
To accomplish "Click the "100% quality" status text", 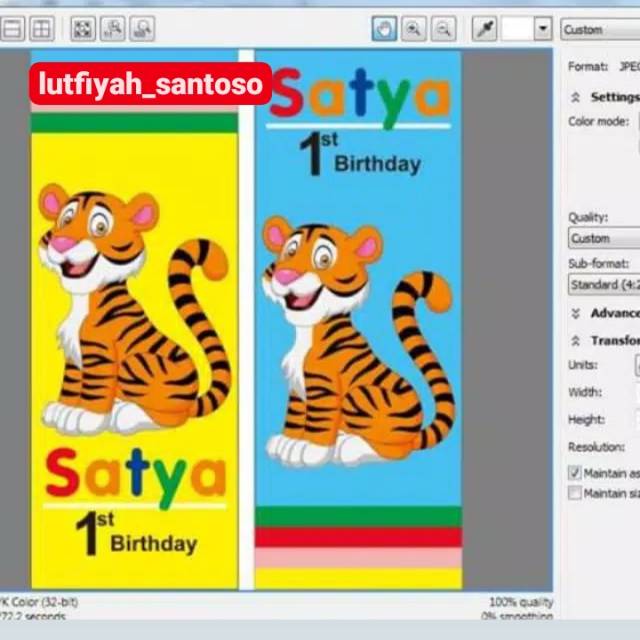I will pos(521,602).
